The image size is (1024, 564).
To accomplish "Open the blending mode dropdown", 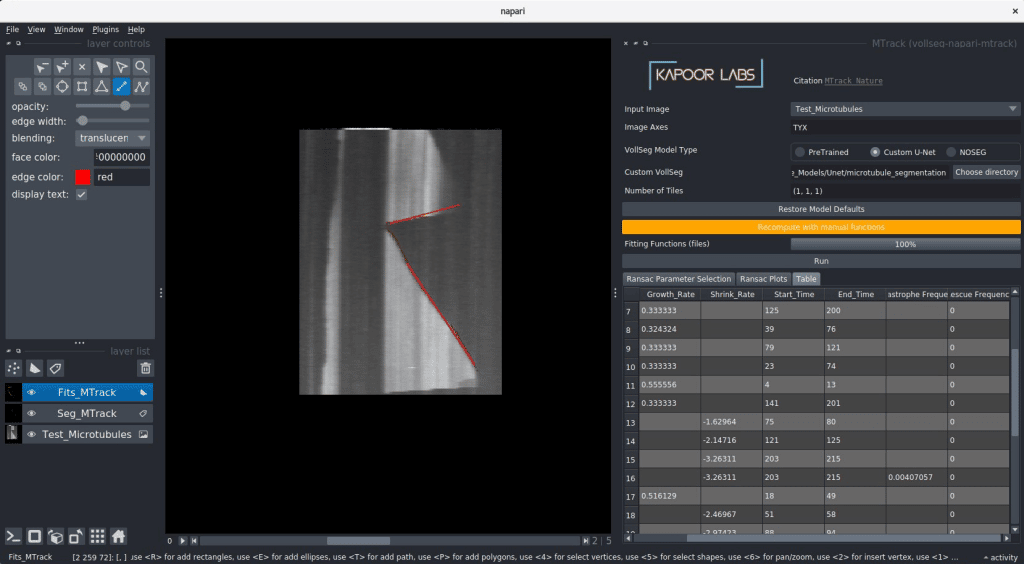I will [112, 138].
